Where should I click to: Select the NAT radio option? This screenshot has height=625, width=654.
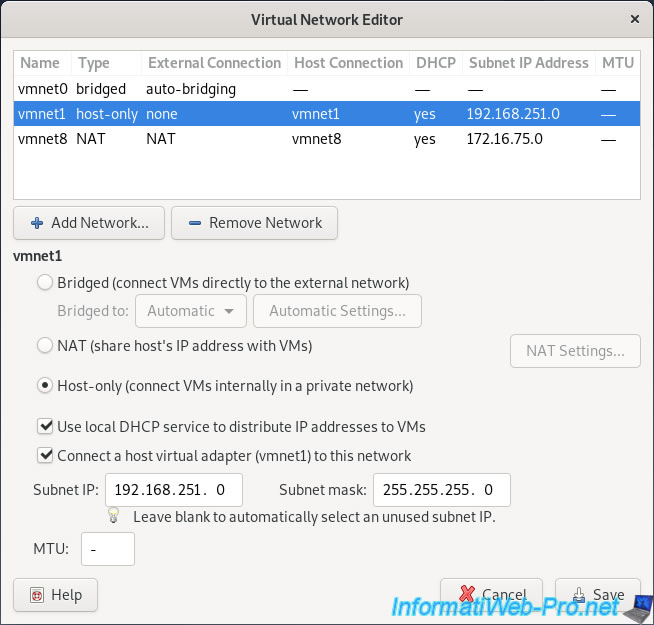coord(45,346)
